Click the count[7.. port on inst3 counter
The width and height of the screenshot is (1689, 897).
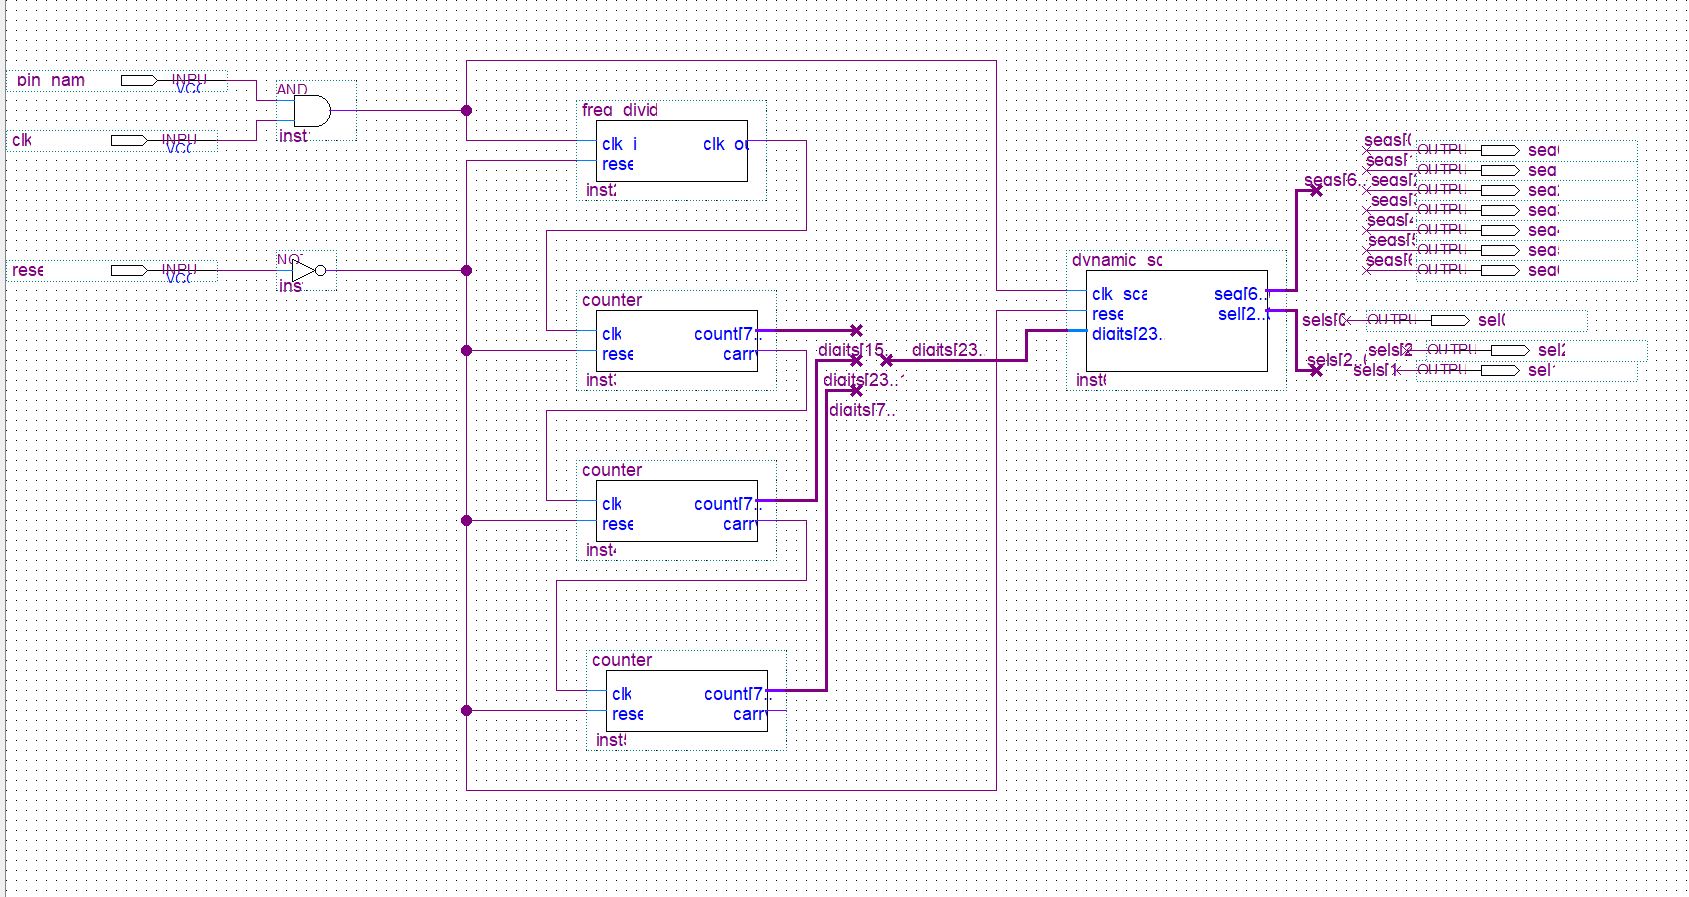tap(727, 334)
